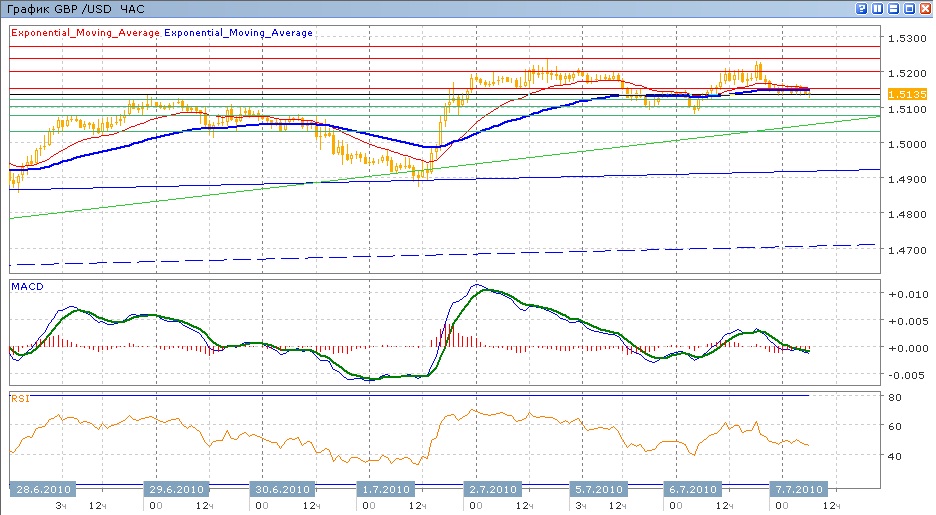Maximize the chart window
Image resolution: width=936 pixels, height=515 pixels.
point(908,8)
